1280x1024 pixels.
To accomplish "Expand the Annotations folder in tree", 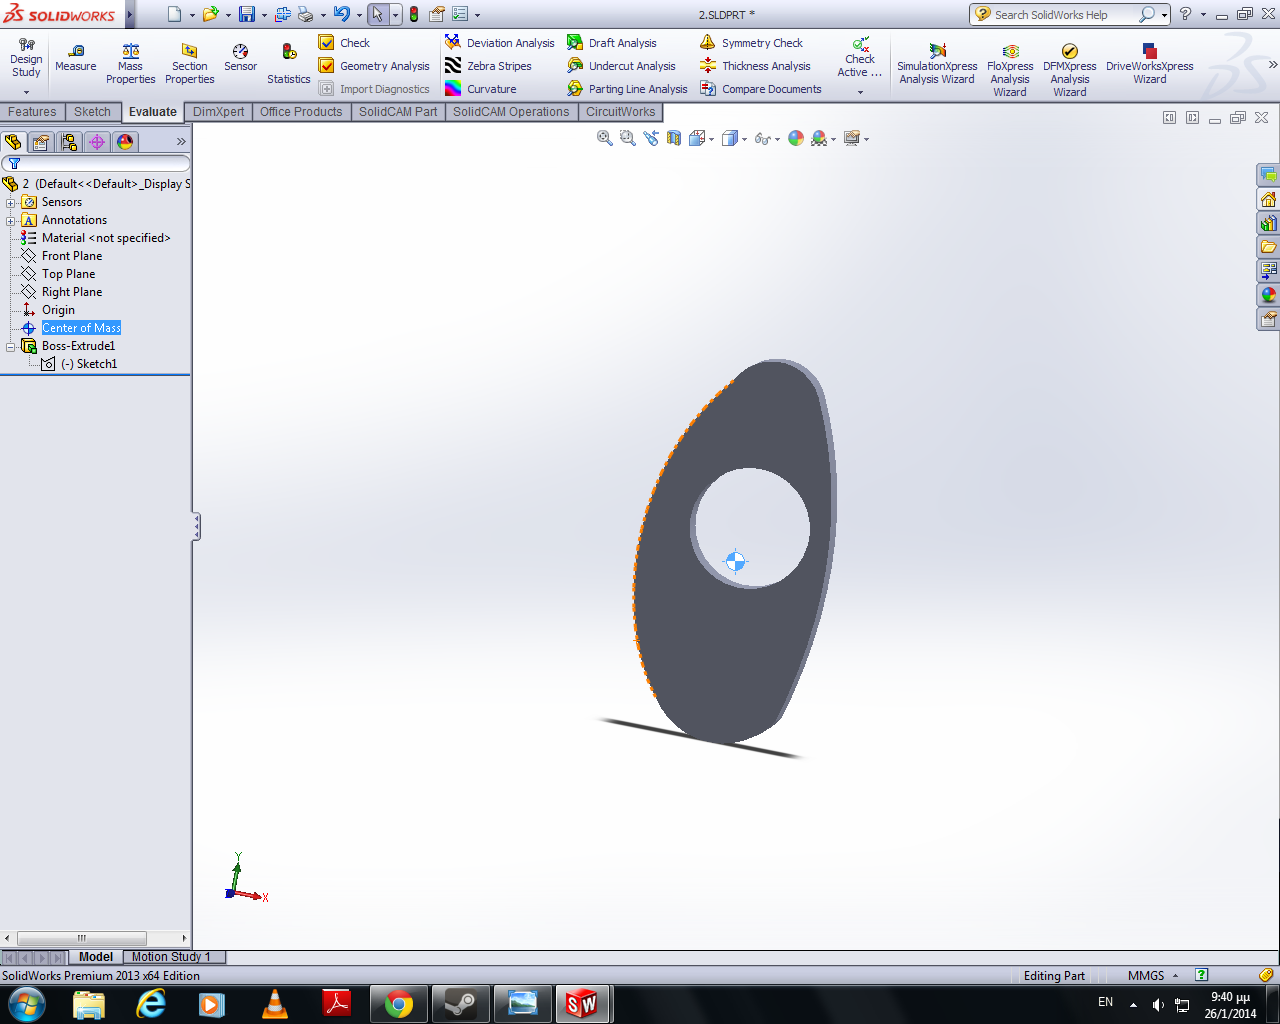I will 11,220.
